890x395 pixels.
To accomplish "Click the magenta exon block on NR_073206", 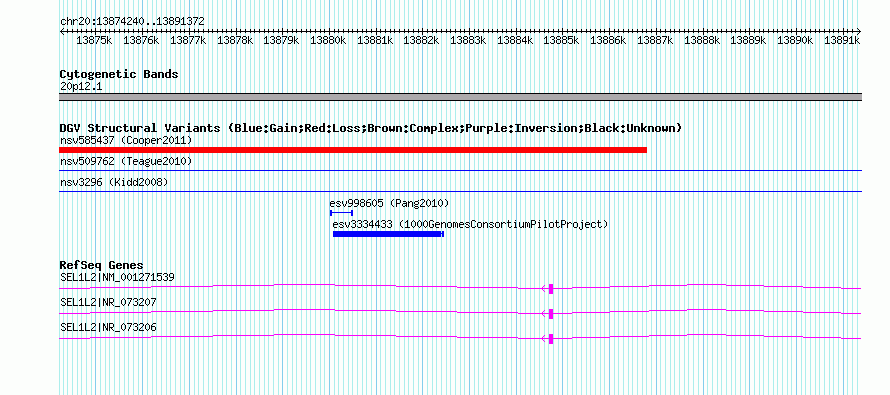I will tap(551, 339).
